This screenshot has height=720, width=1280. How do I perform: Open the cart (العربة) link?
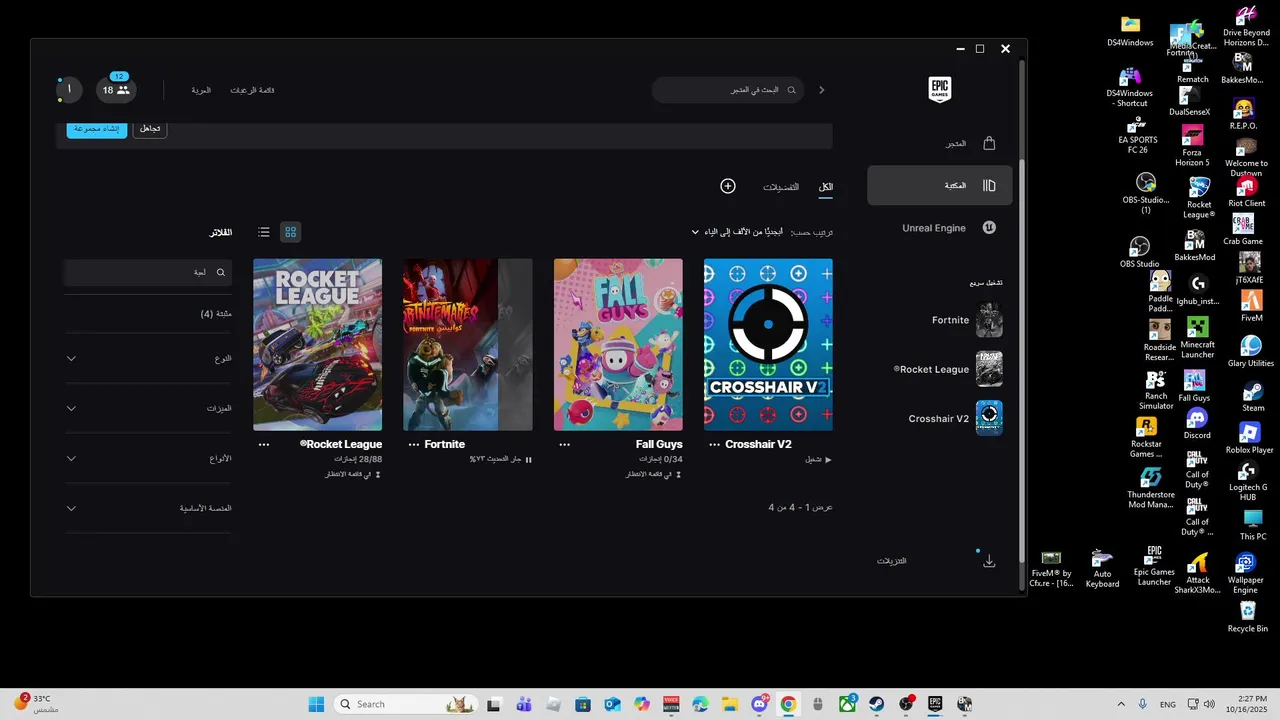[x=201, y=90]
